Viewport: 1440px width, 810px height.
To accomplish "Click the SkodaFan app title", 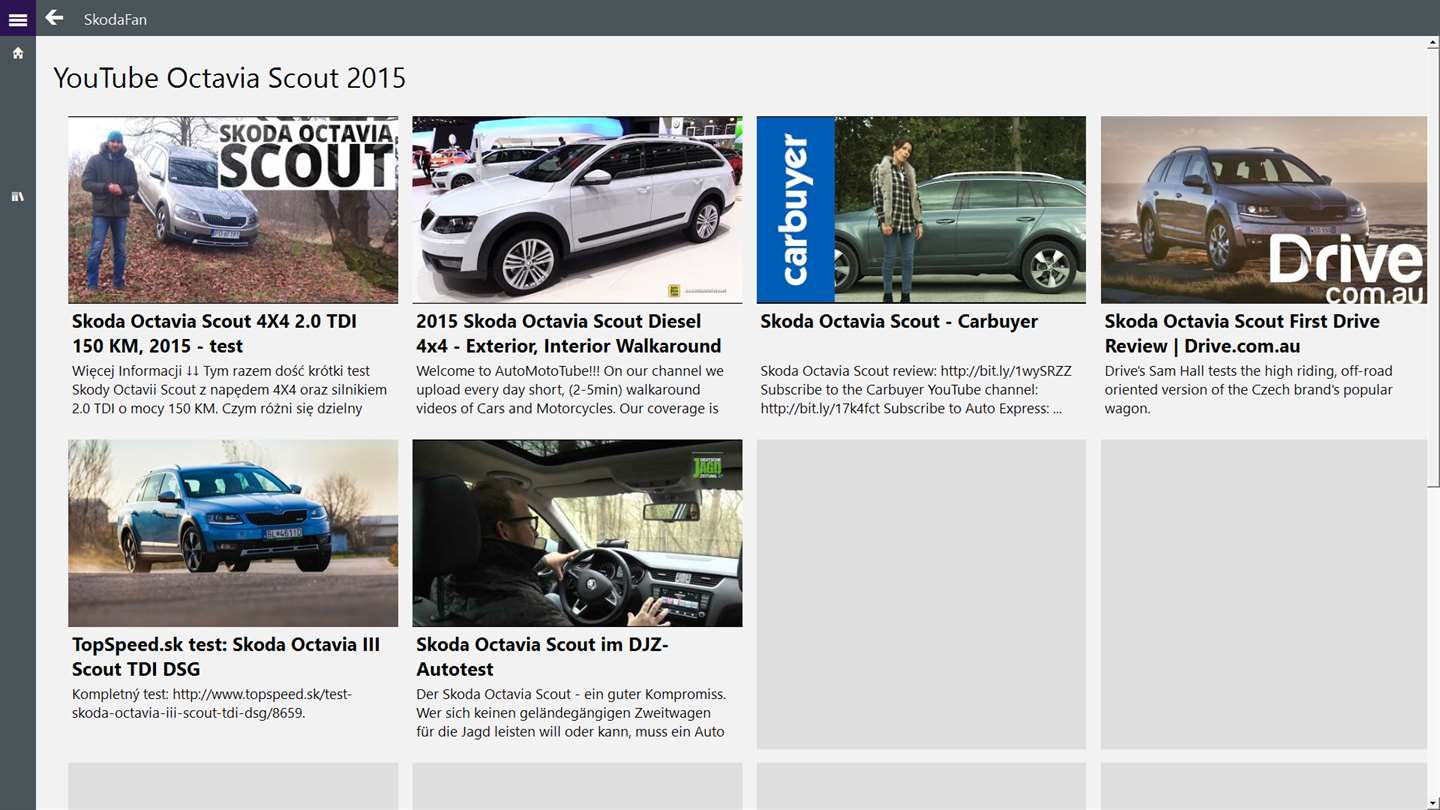I will [x=115, y=19].
